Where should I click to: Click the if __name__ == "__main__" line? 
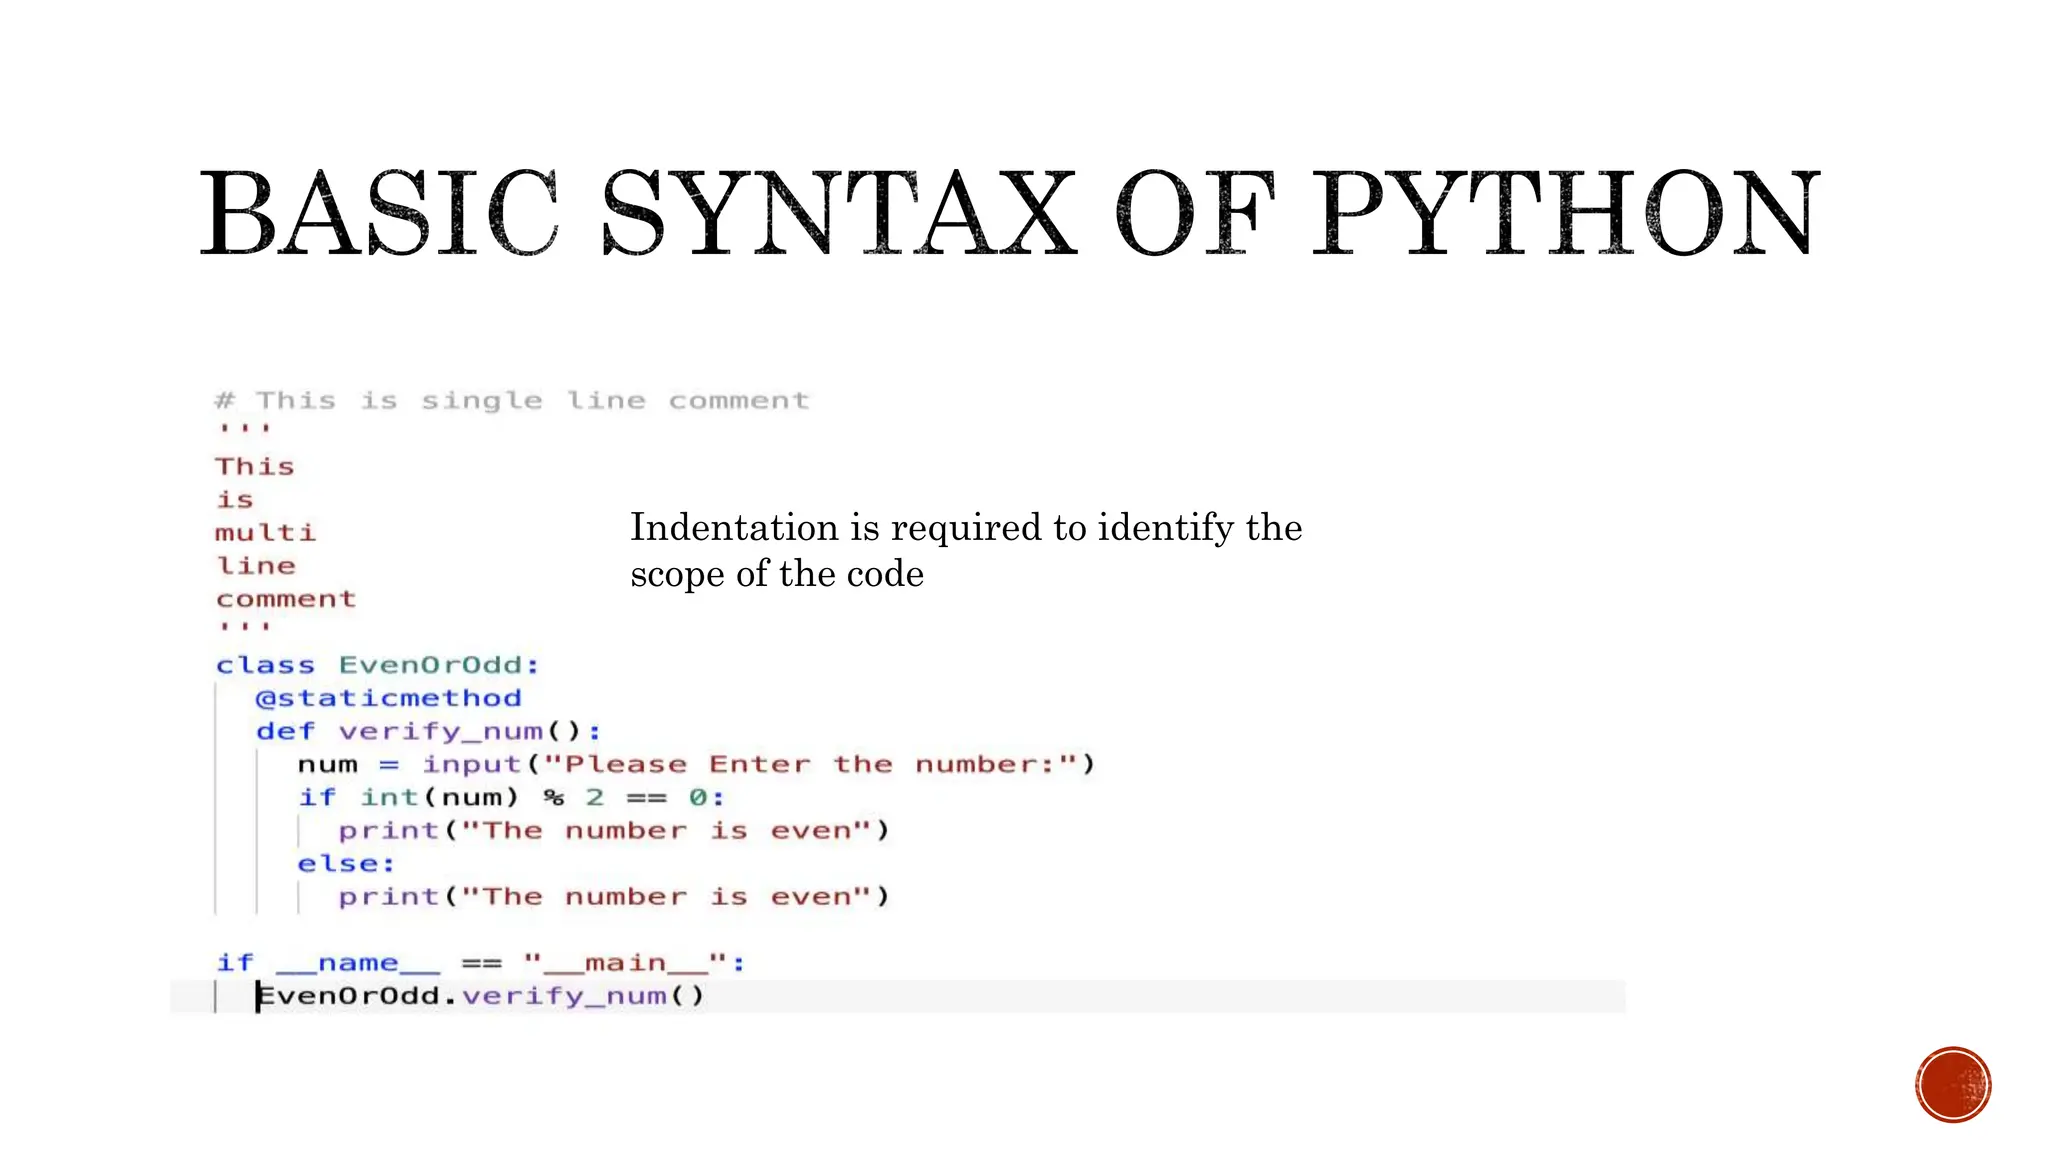click(480, 963)
